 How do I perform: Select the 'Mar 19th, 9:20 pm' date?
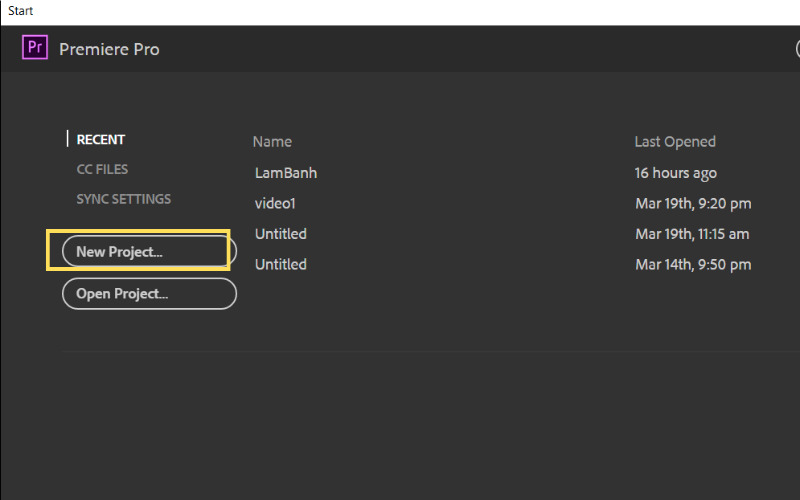(x=693, y=204)
